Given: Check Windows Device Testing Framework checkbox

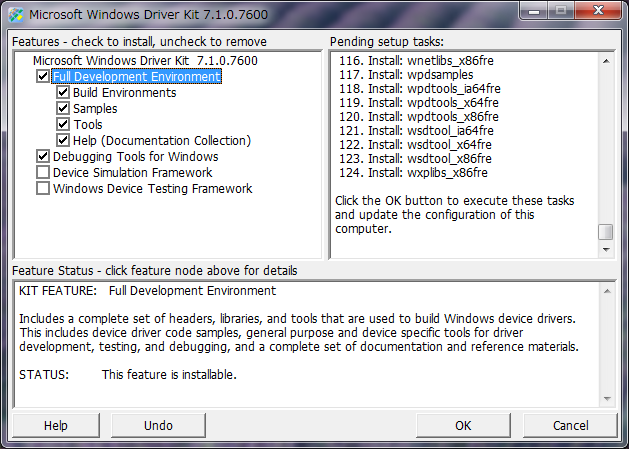Looking at the screenshot, I should point(43,189).
